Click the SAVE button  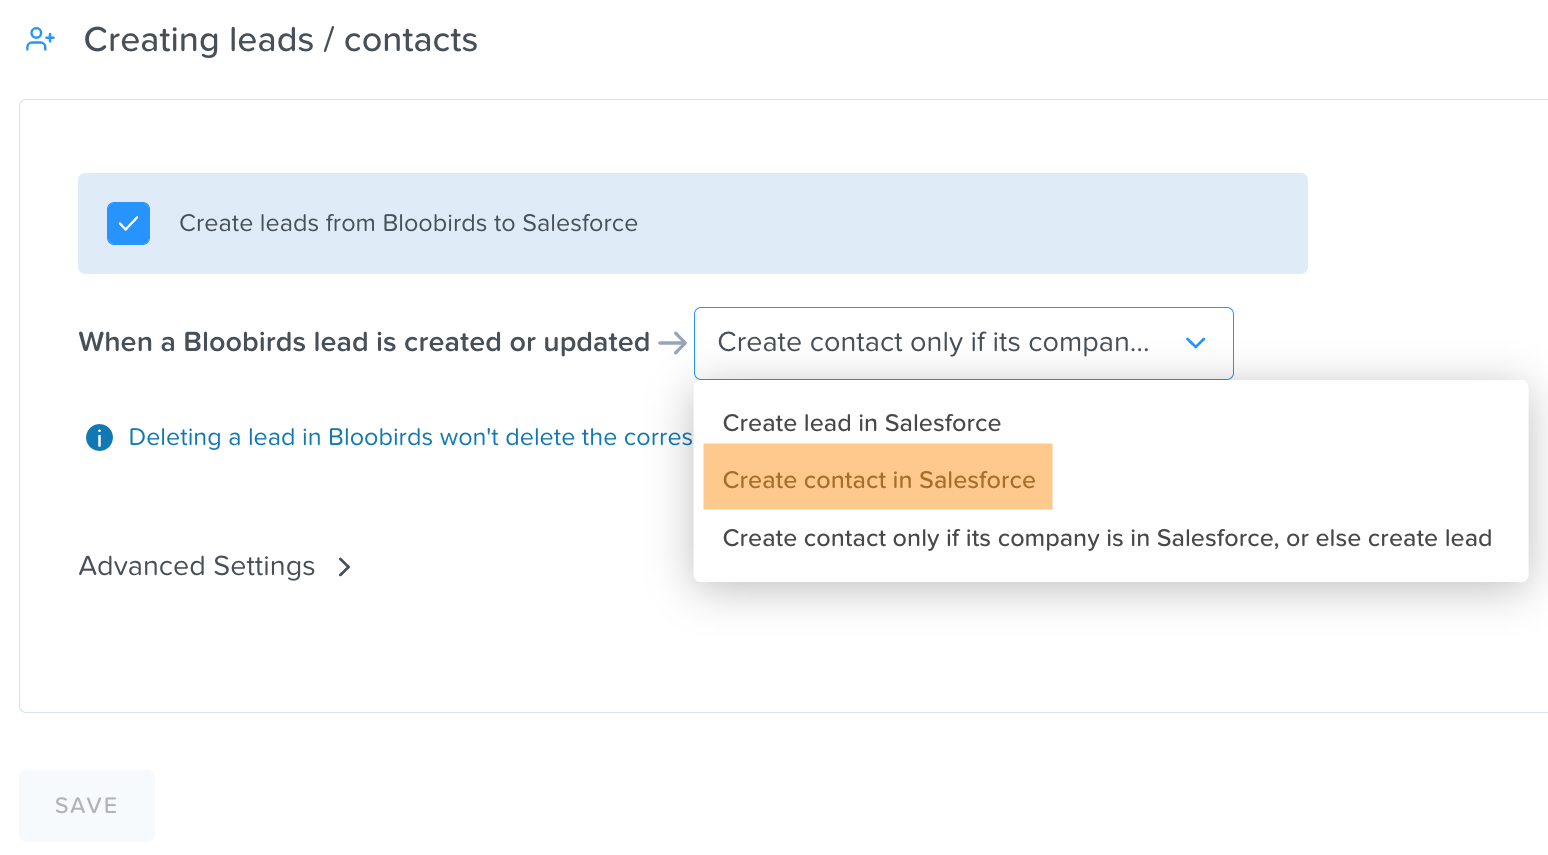(x=87, y=806)
